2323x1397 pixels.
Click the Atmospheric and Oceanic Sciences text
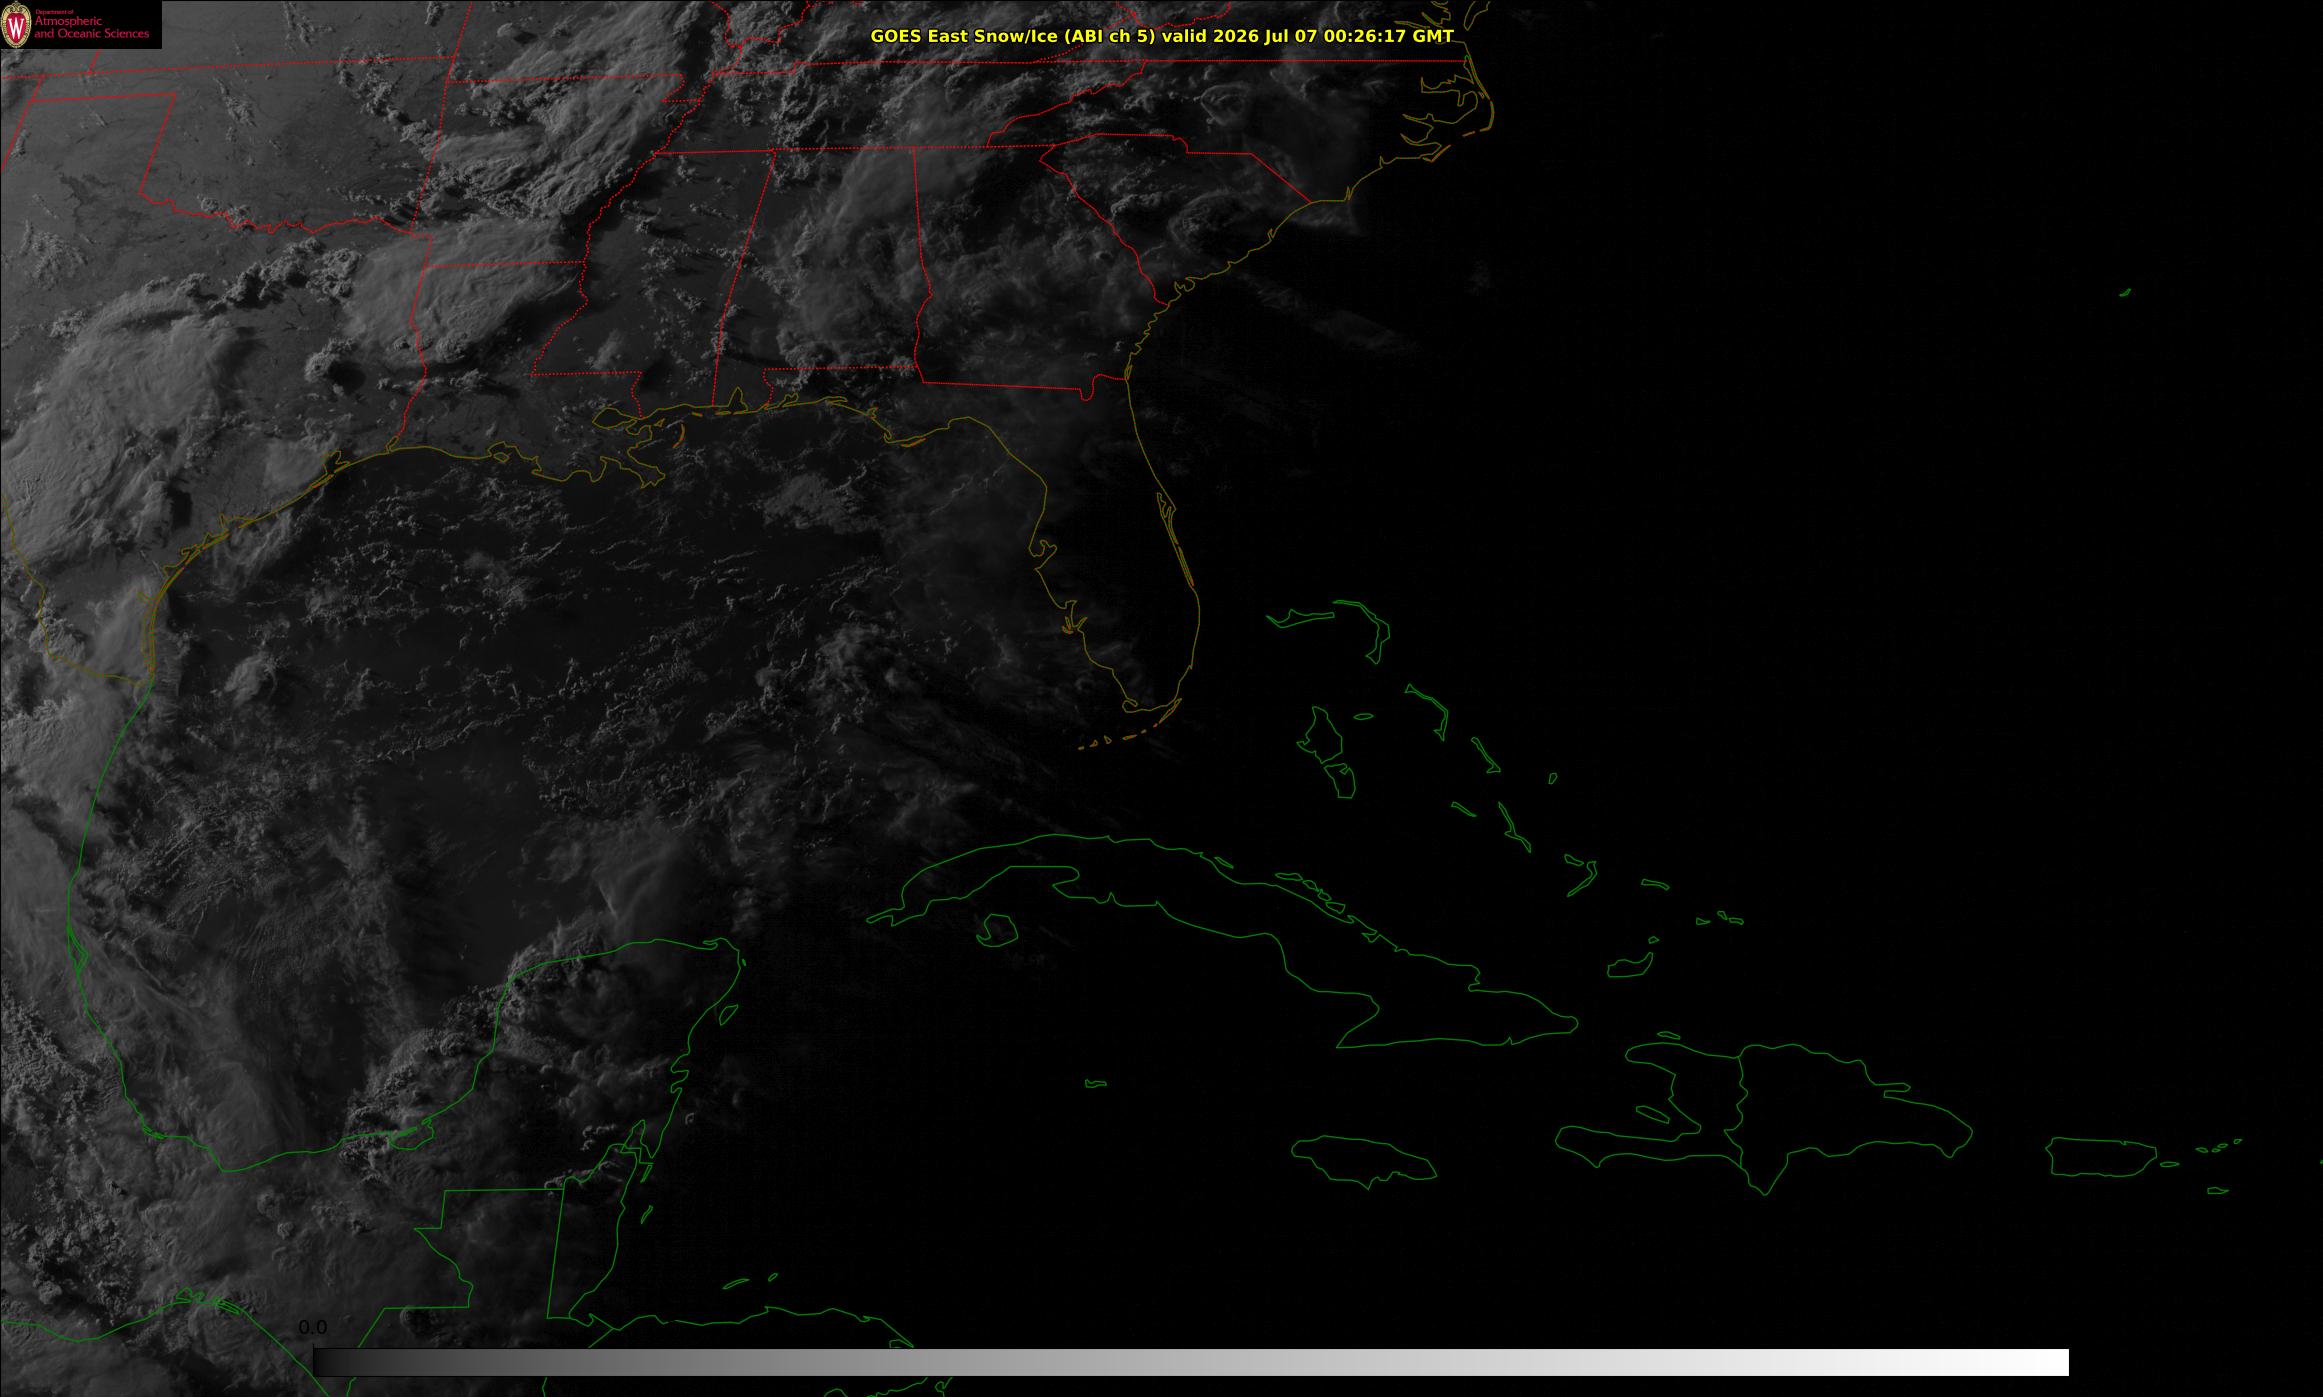click(91, 27)
